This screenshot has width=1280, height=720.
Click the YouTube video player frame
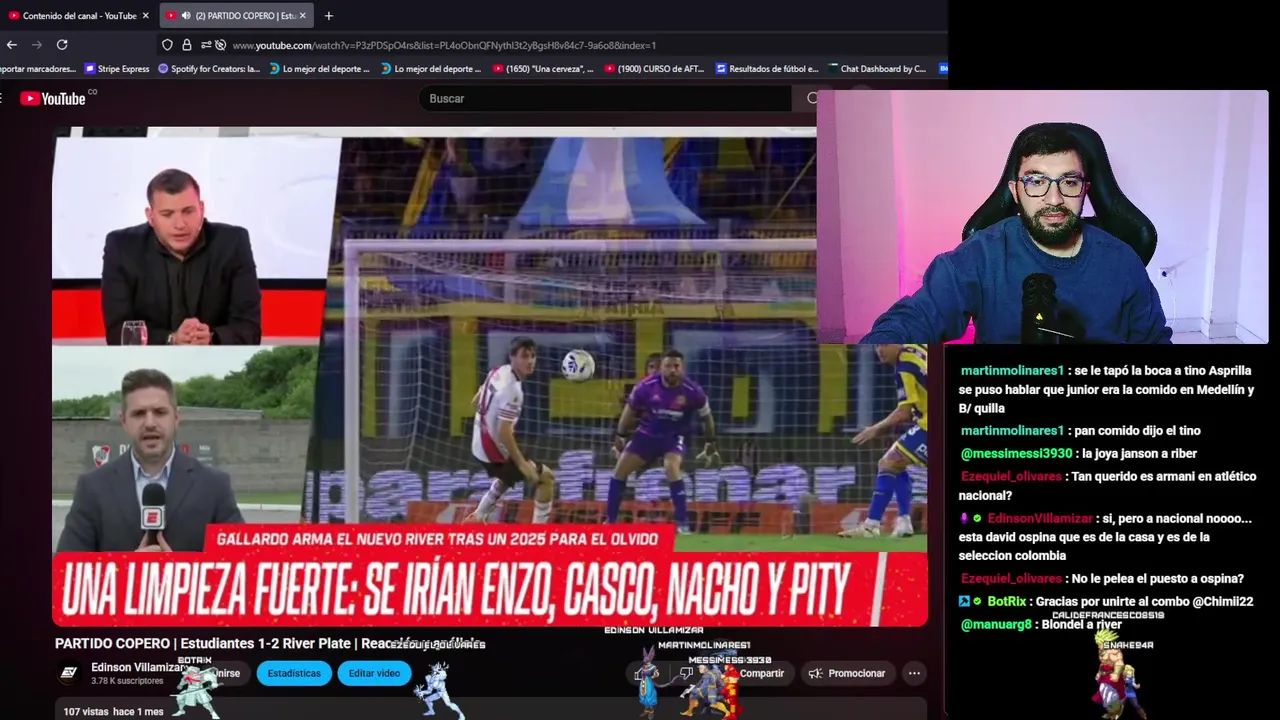(x=490, y=376)
